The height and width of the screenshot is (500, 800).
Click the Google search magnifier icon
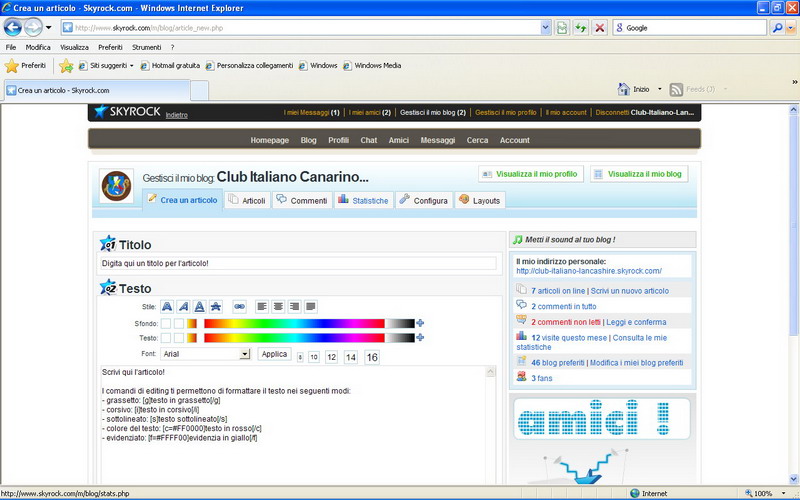coord(777,28)
